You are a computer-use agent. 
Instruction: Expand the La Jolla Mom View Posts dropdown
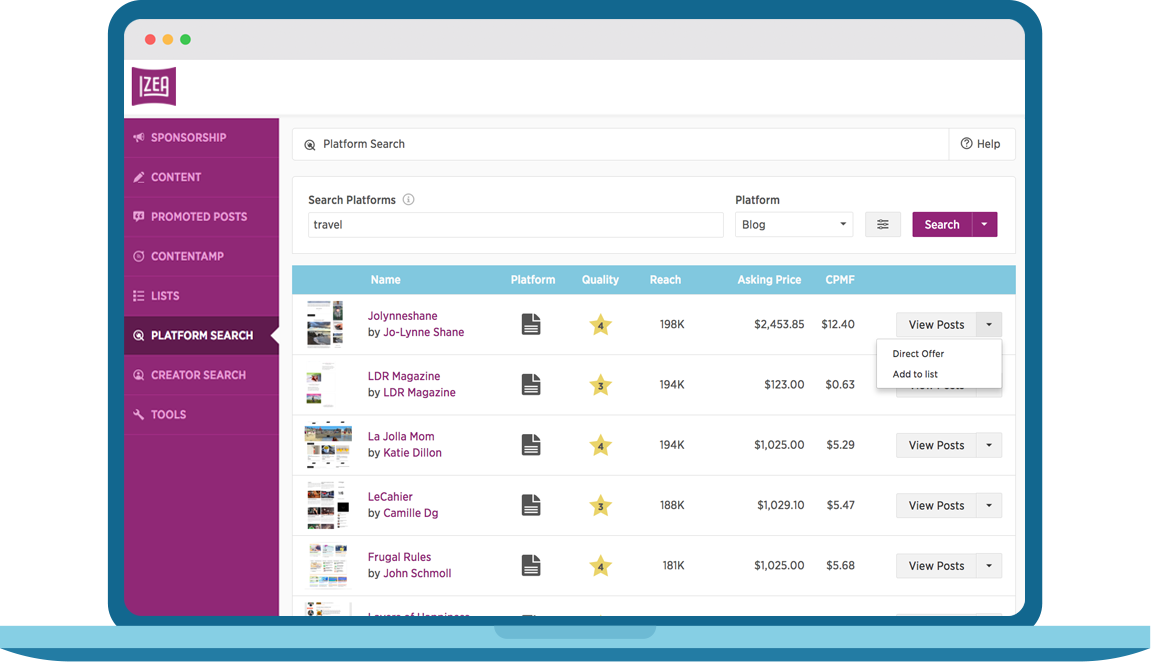(989, 445)
